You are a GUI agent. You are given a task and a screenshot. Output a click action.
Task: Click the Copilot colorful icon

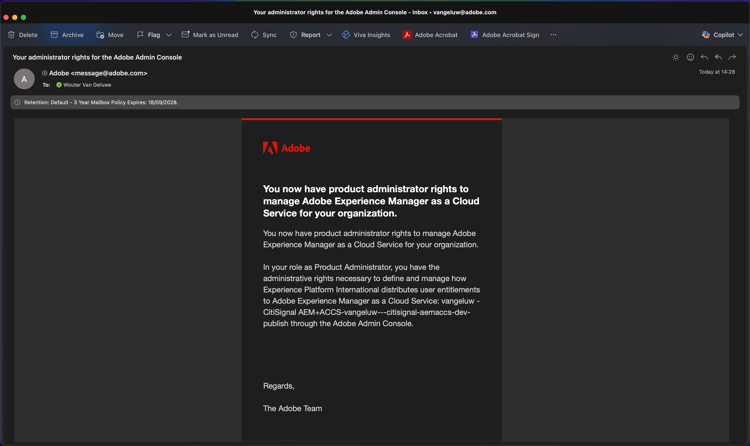click(x=706, y=35)
